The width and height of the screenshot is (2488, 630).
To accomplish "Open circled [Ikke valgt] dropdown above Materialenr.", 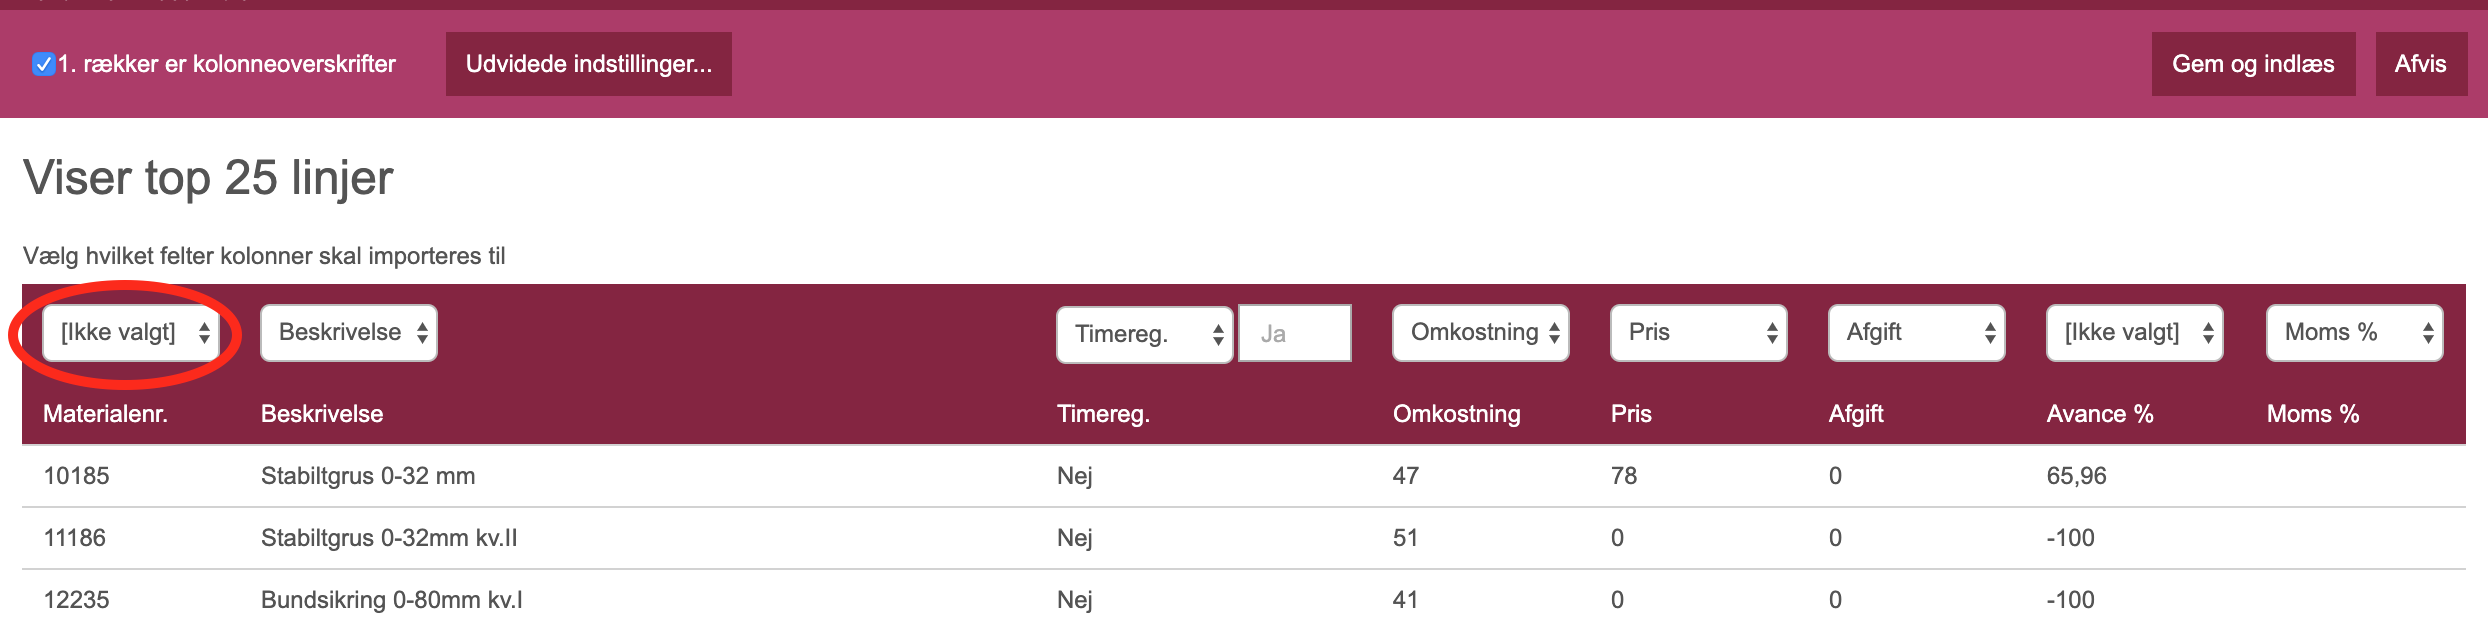I will pos(131,333).
